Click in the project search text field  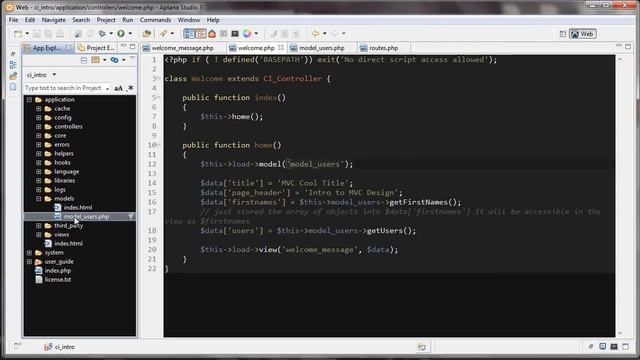64,88
